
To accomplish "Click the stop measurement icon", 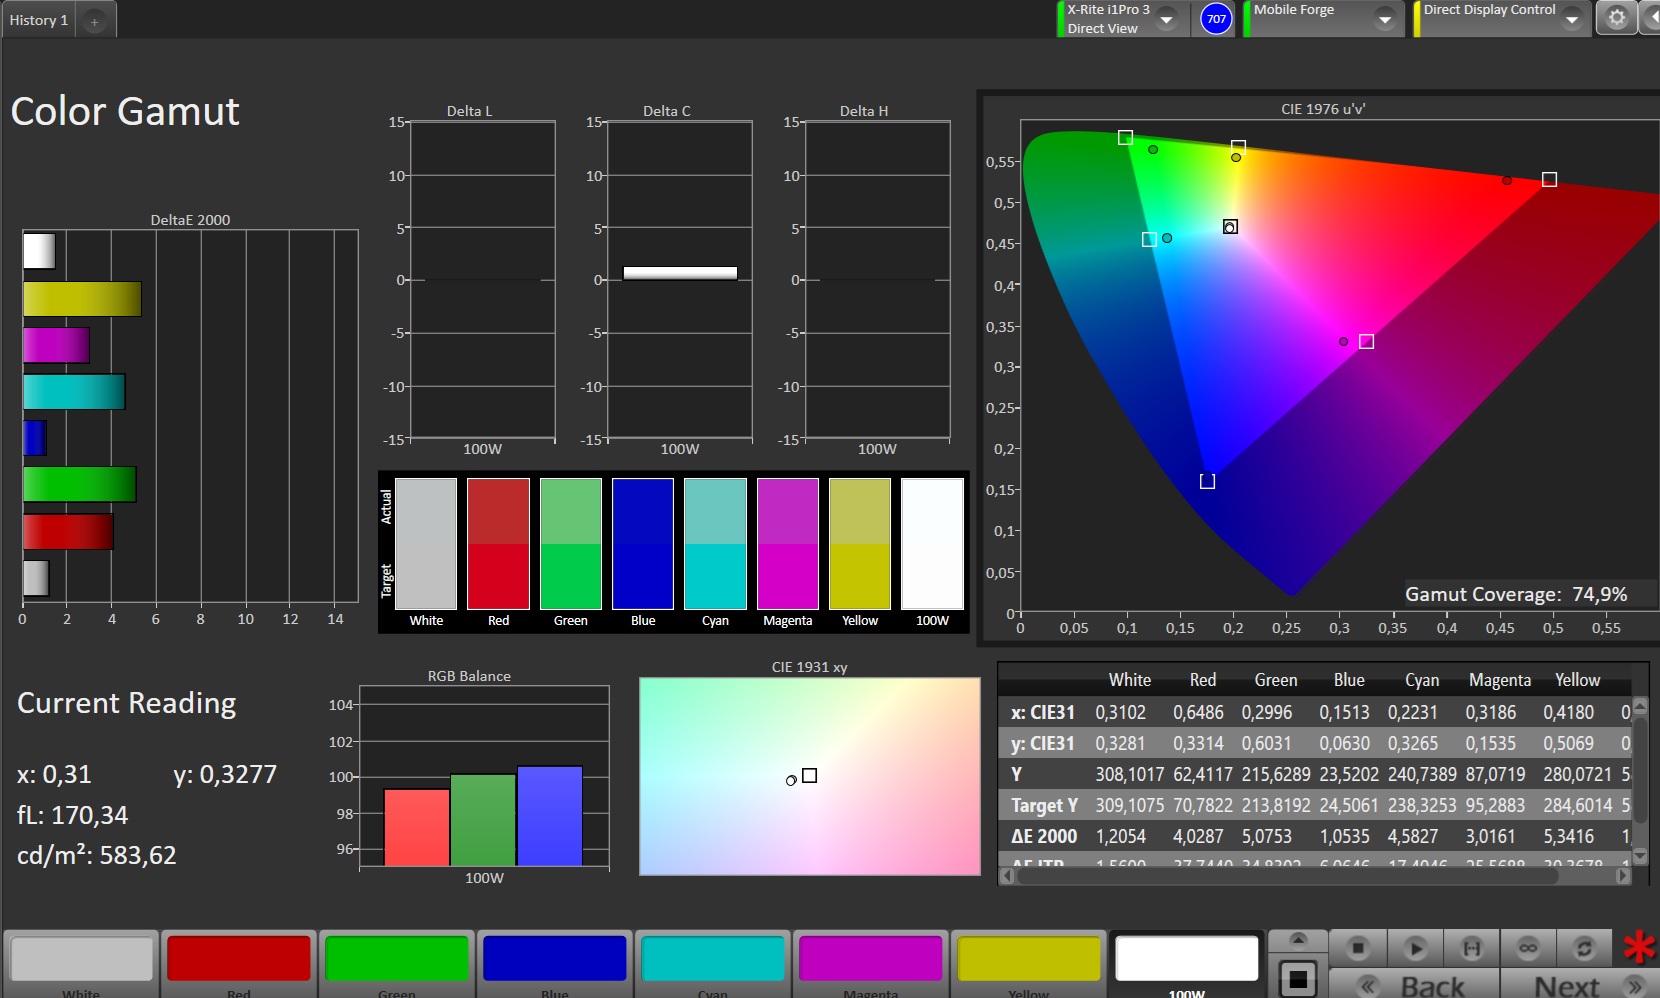I will tap(1357, 947).
